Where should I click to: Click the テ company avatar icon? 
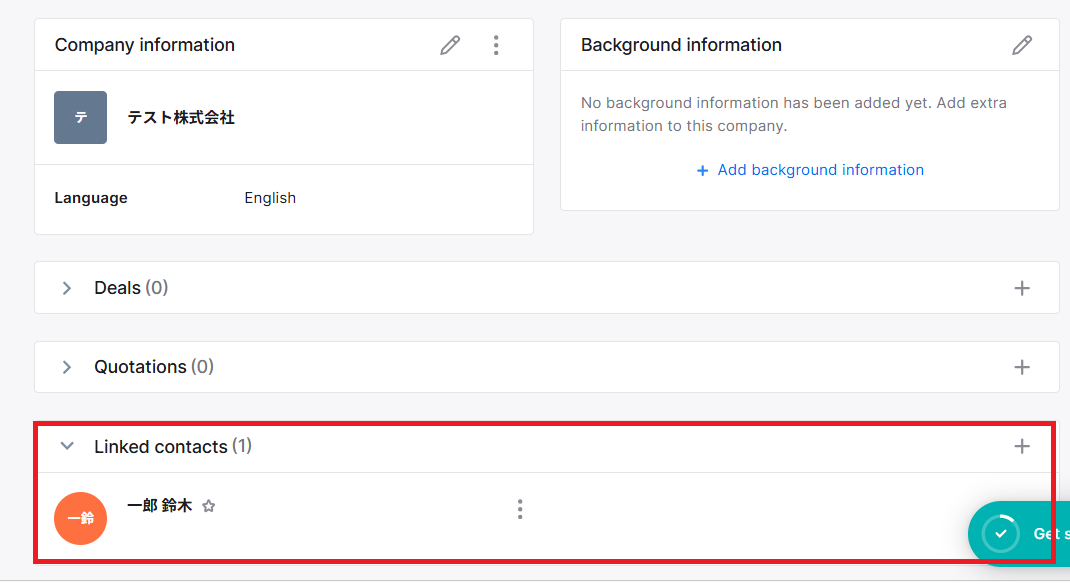tap(80, 118)
